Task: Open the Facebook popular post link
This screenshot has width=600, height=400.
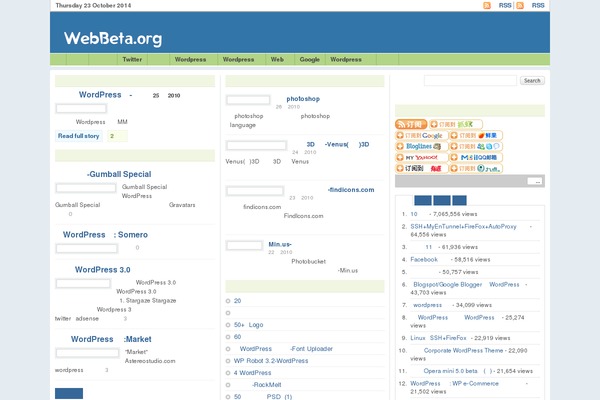Action: [x=424, y=260]
